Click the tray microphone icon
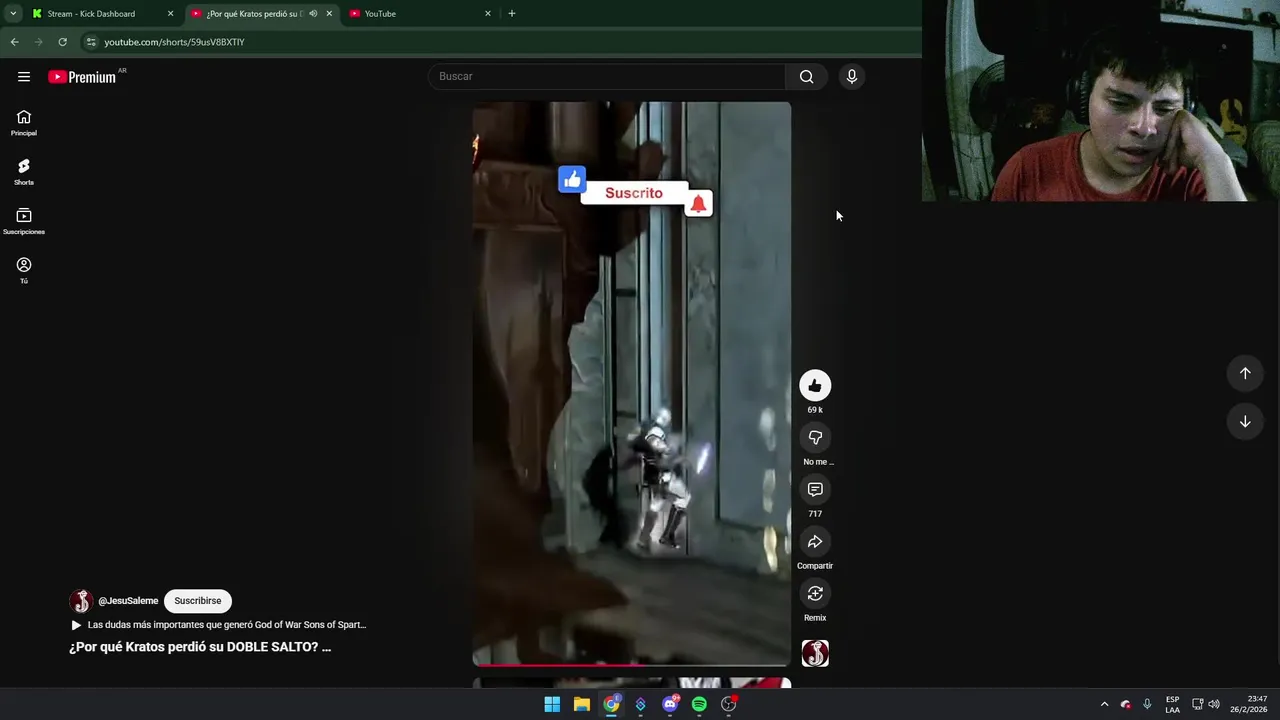Viewport: 1280px width, 720px height. [1147, 704]
